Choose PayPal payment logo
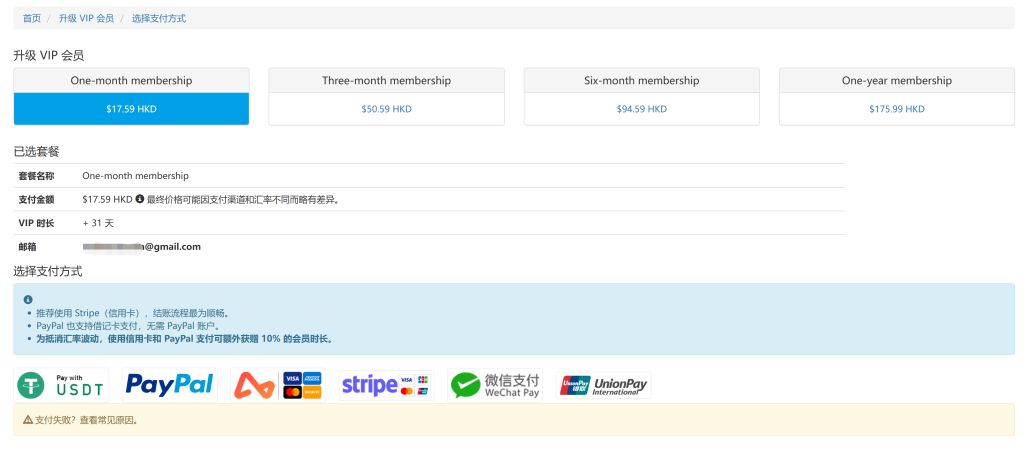Image resolution: width=1024 pixels, height=455 pixels. 170,385
